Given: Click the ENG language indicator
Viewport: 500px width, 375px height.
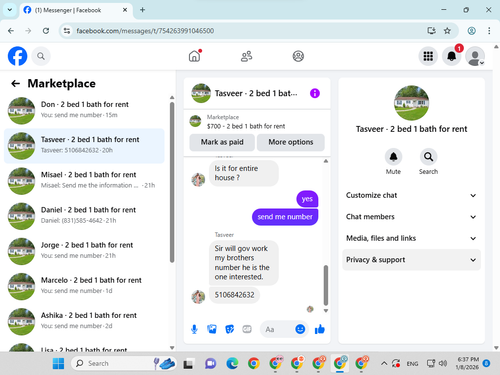Looking at the screenshot, I should tap(412, 363).
